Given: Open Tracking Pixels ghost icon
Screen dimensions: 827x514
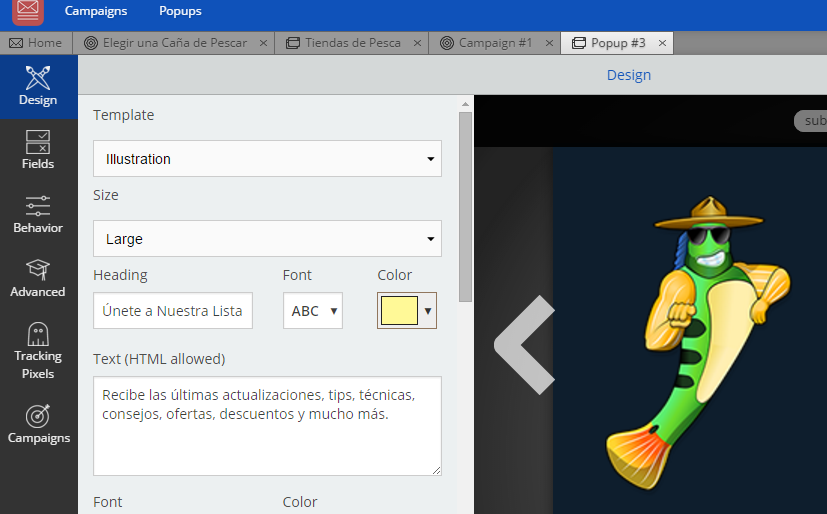Looking at the screenshot, I should 38,351.
